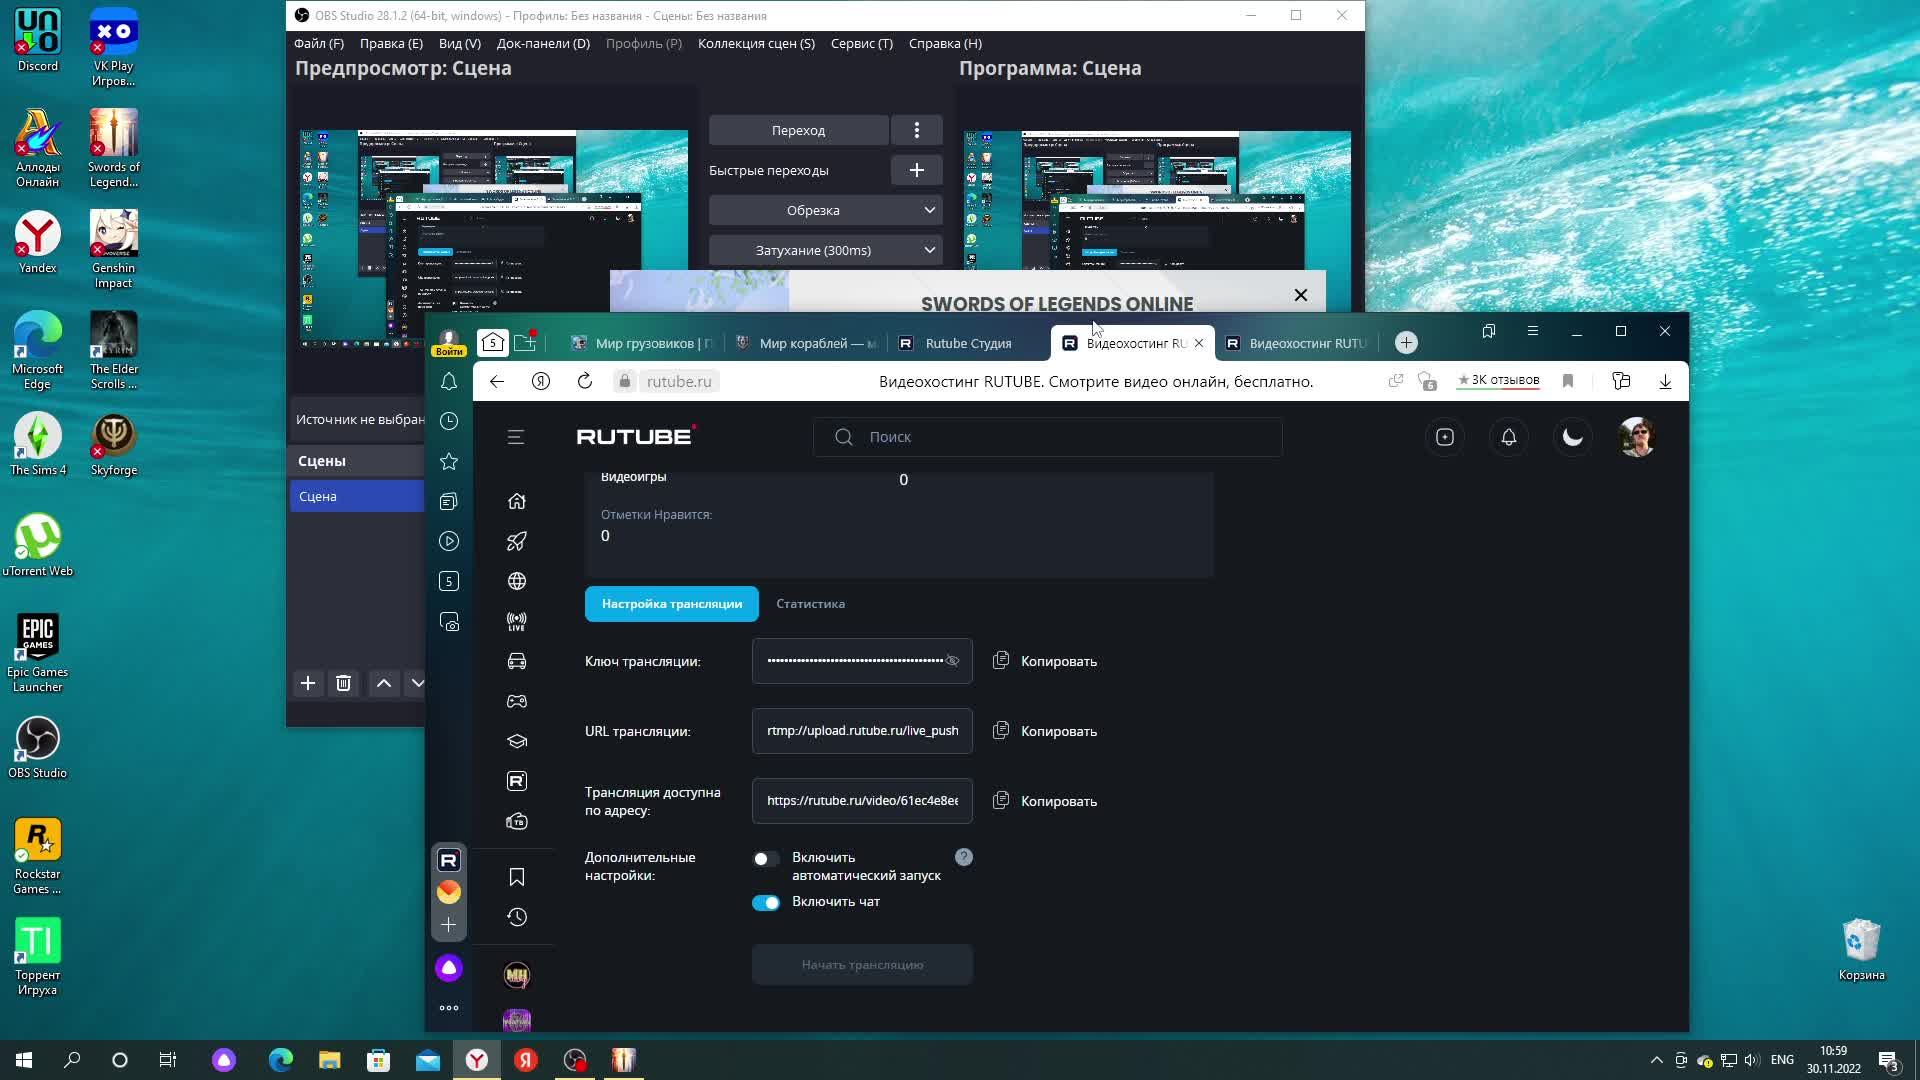Screen dimensions: 1920x1080
Task: Open Rutube hamburger menu
Action: [x=515, y=437]
